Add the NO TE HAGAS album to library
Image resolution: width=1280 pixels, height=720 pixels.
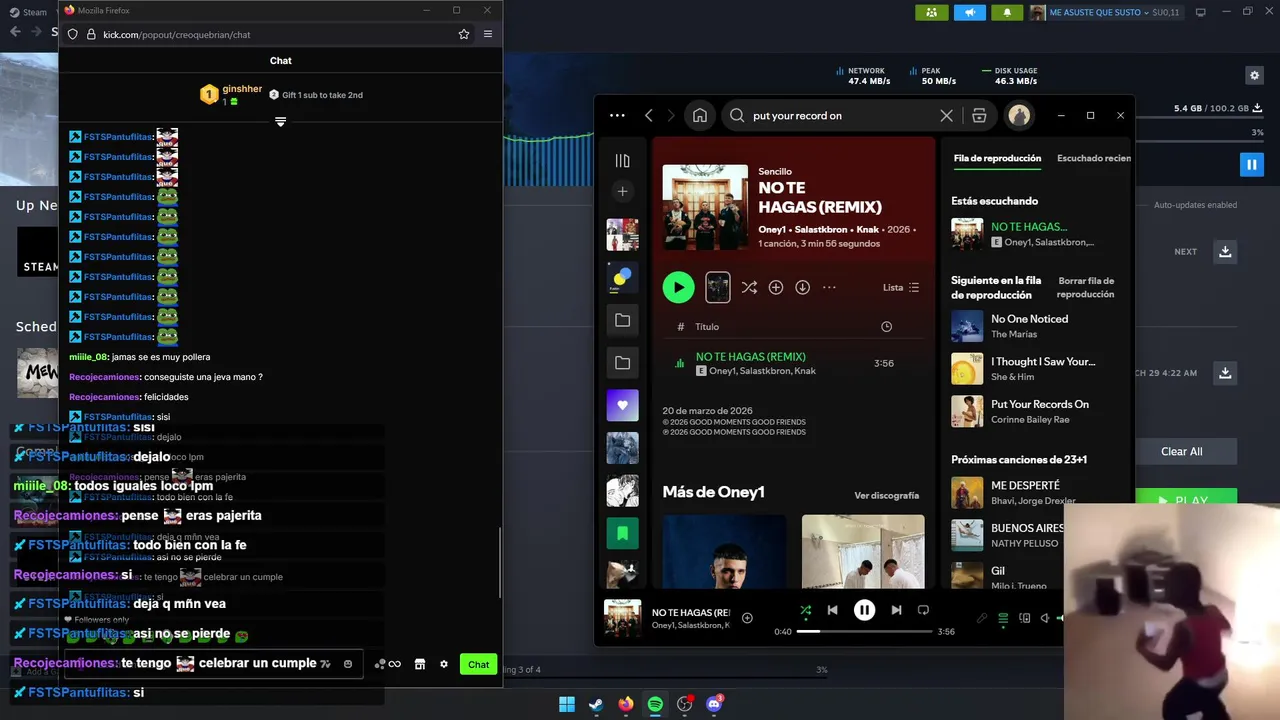(x=776, y=287)
